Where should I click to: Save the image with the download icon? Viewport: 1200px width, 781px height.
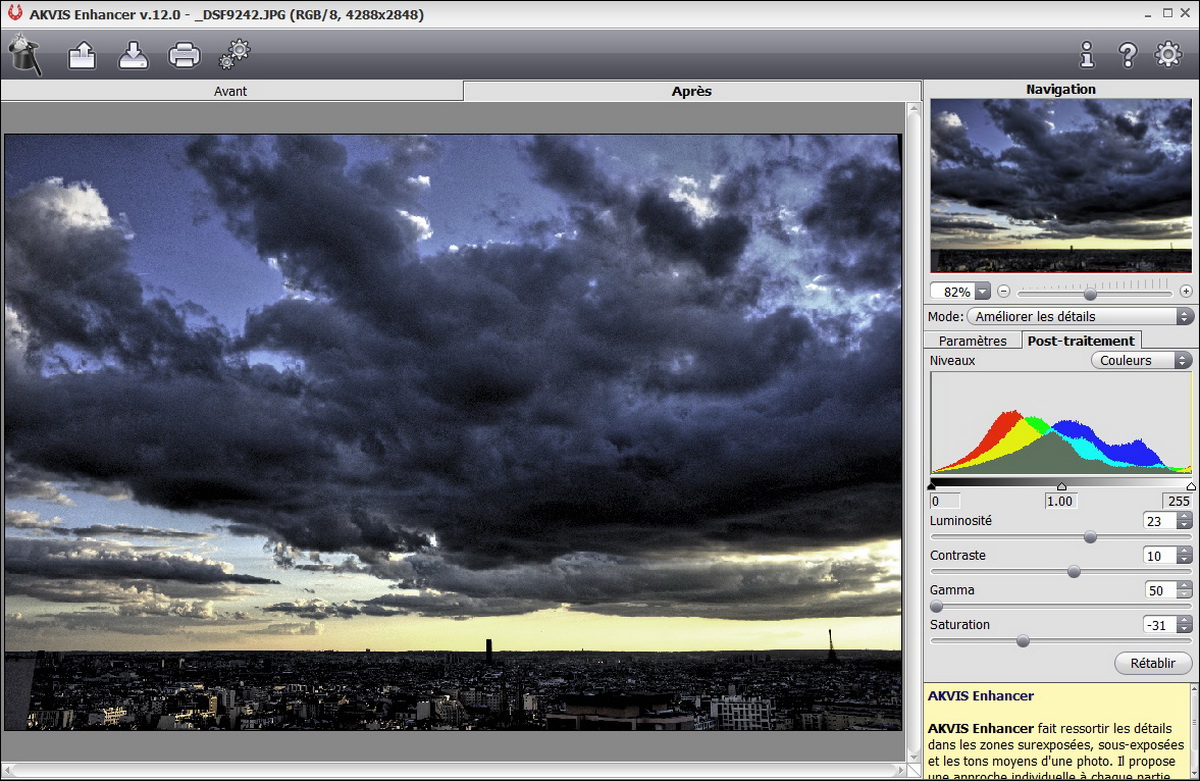(133, 54)
